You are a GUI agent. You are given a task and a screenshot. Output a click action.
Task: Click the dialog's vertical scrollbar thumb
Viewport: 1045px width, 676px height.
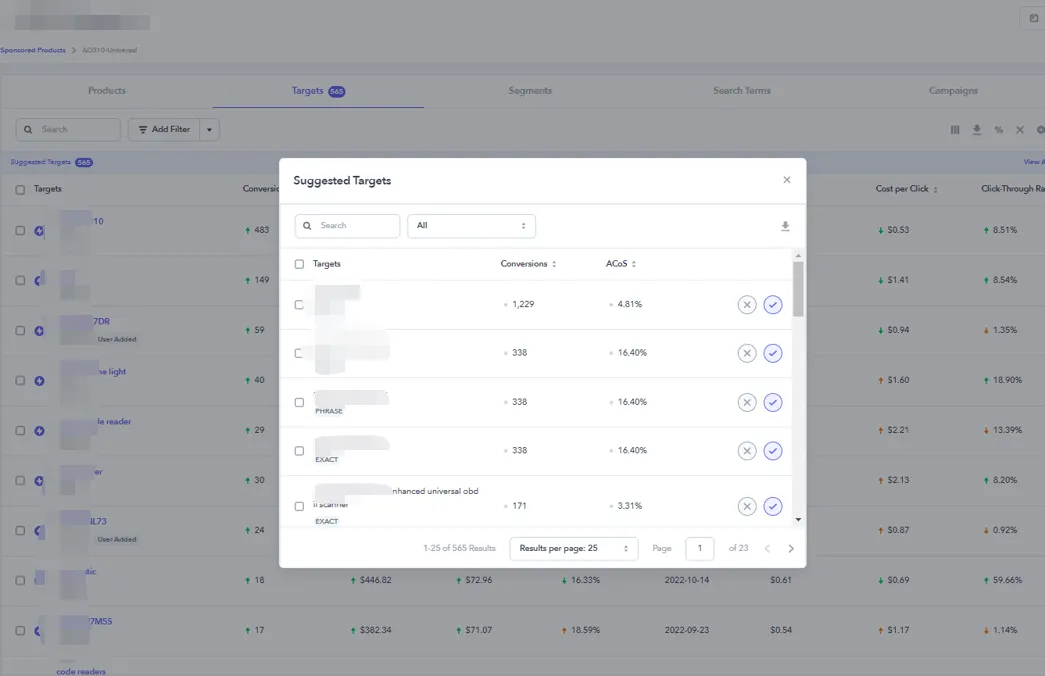coord(798,289)
